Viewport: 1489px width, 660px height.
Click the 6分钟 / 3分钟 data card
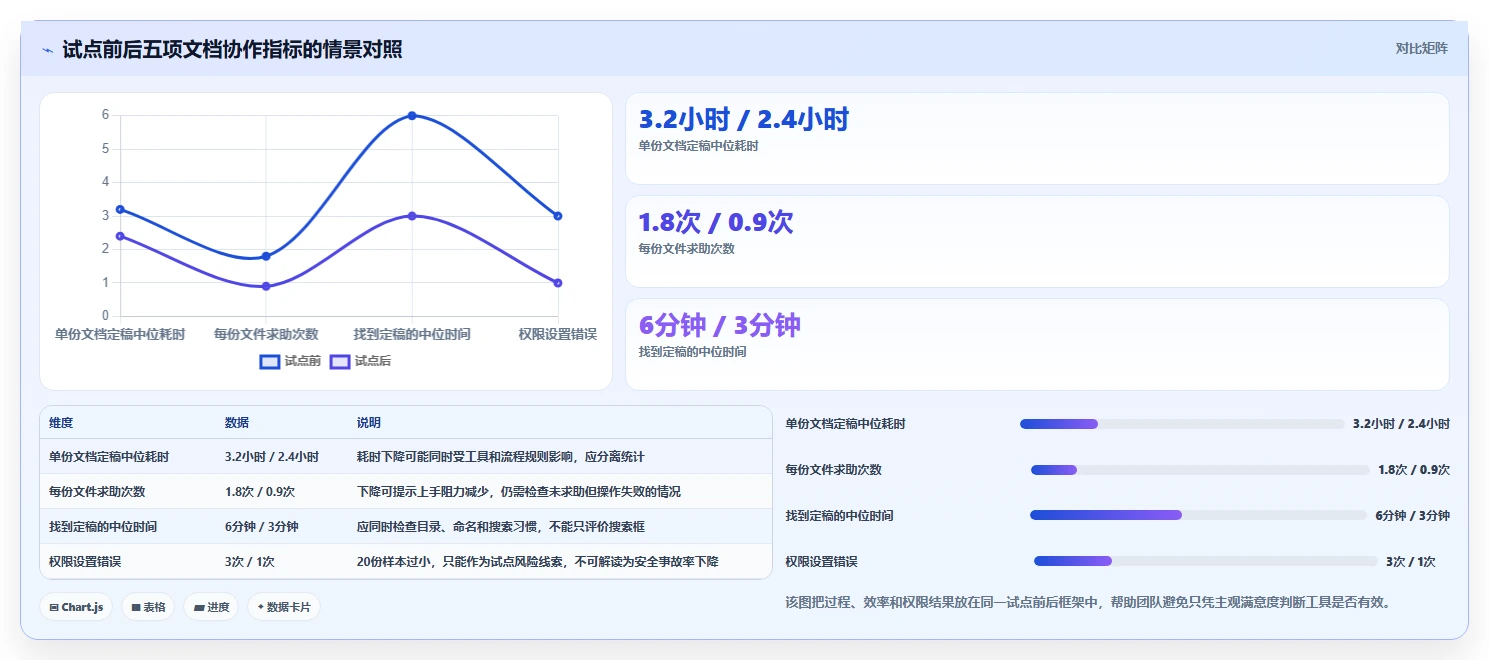click(x=1037, y=344)
